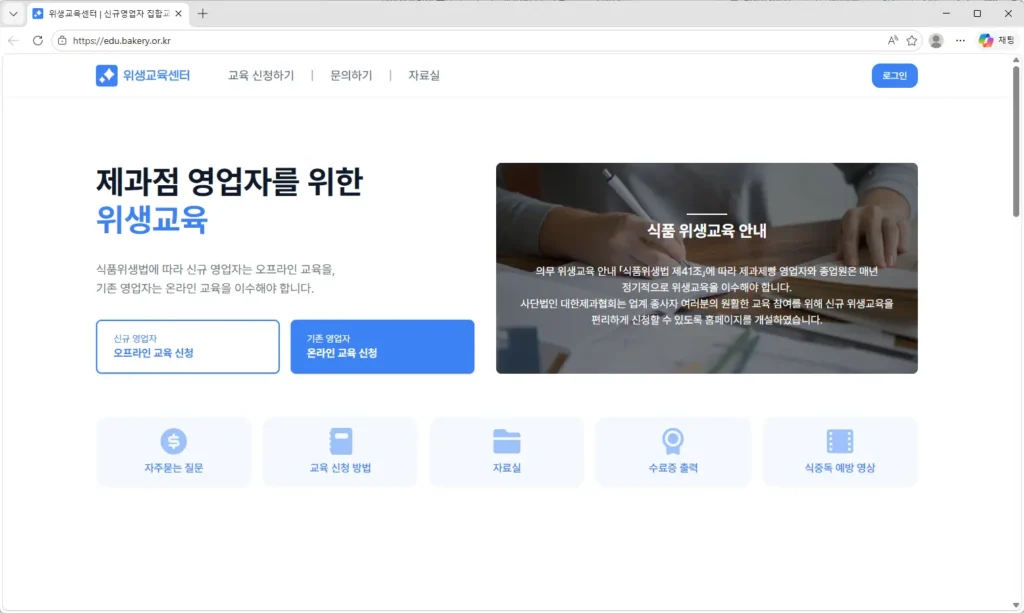The image size is (1024, 613).
Task: Click the blue 위생교육 heading text
Action: (x=152, y=219)
